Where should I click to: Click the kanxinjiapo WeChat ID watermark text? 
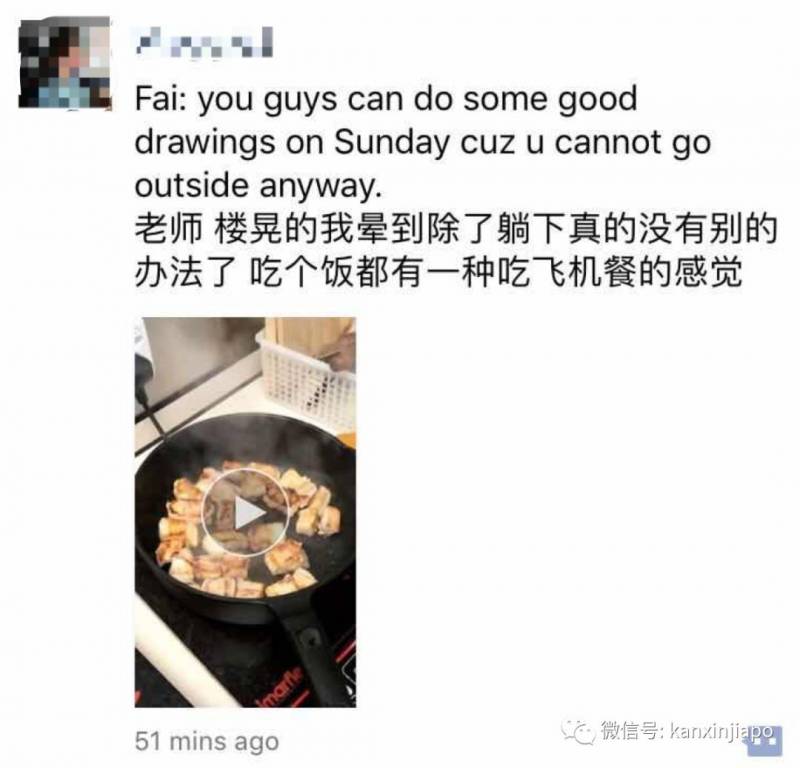click(721, 732)
